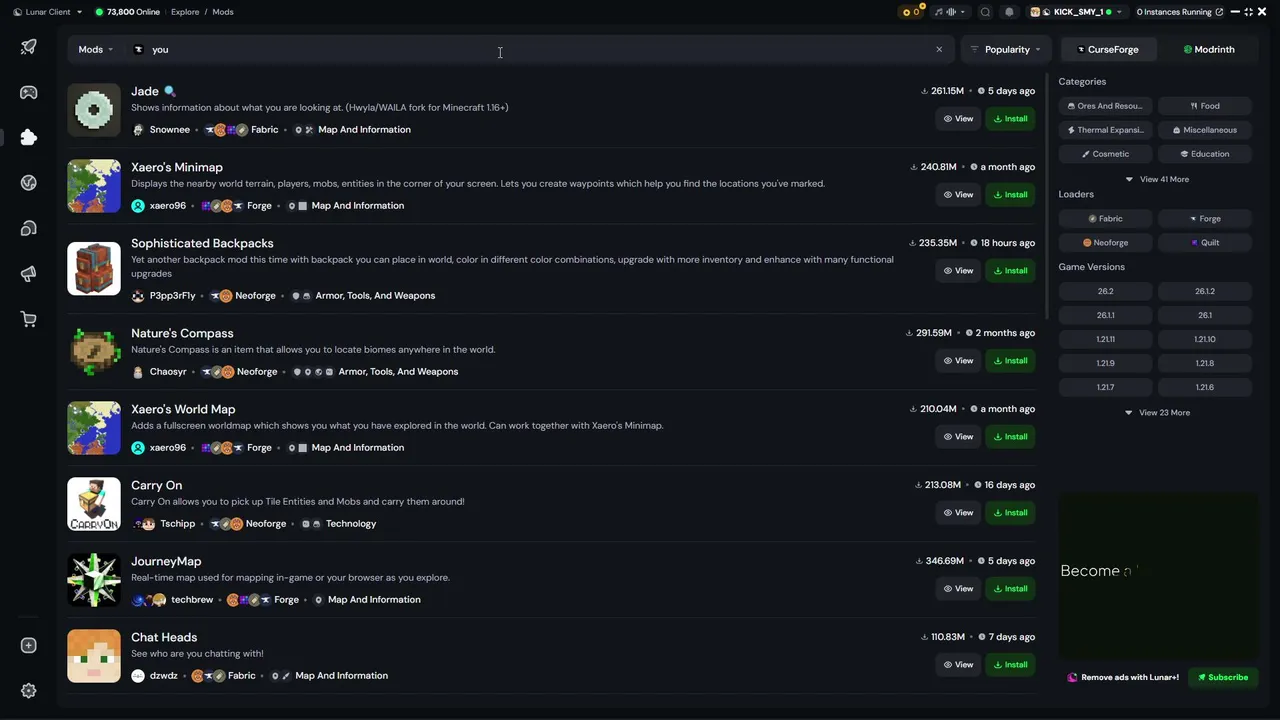
Task: Click the instances pop-out icon
Action: tap(1219, 12)
